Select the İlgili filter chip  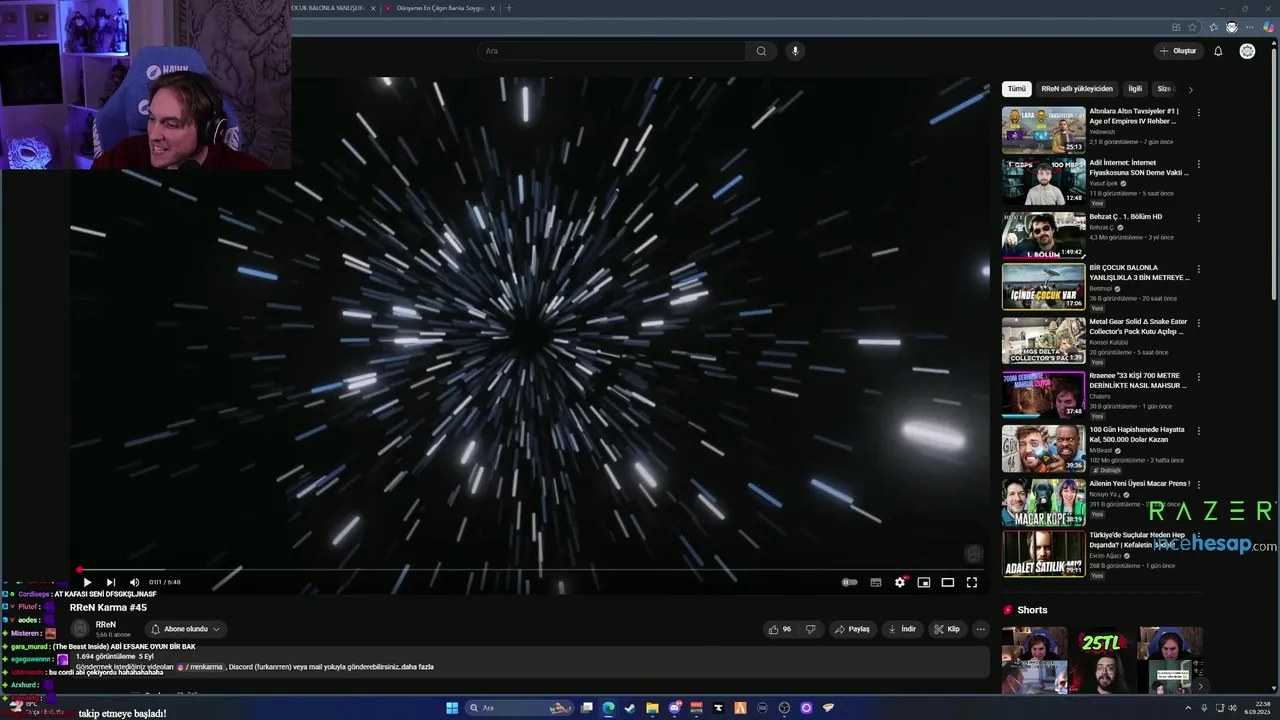[1135, 89]
